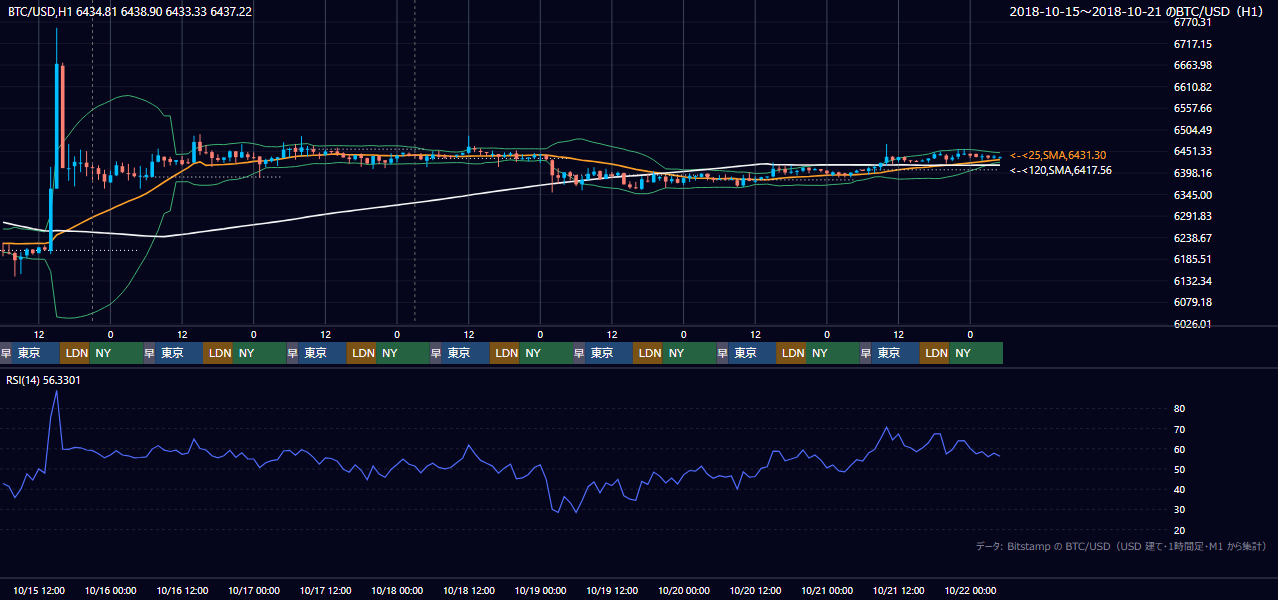
Task: Select the 10/17 00:00 time label
Action: tap(254, 591)
